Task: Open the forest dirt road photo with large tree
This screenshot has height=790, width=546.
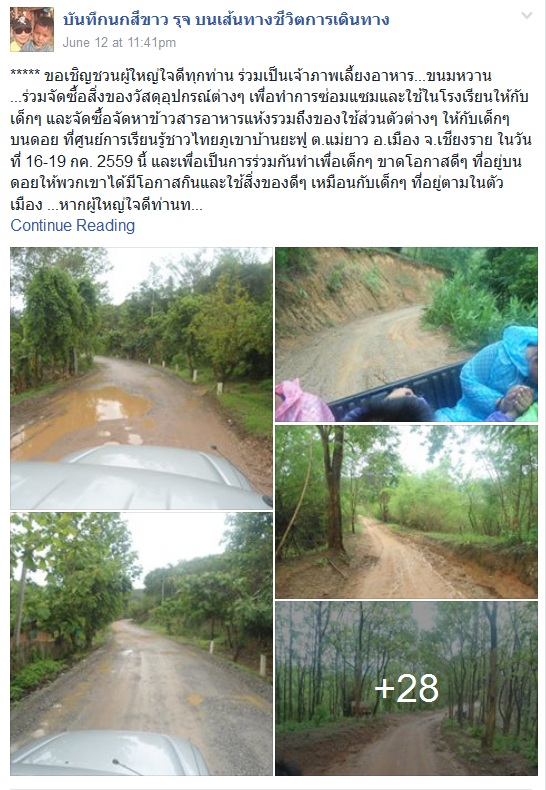Action: (406, 512)
